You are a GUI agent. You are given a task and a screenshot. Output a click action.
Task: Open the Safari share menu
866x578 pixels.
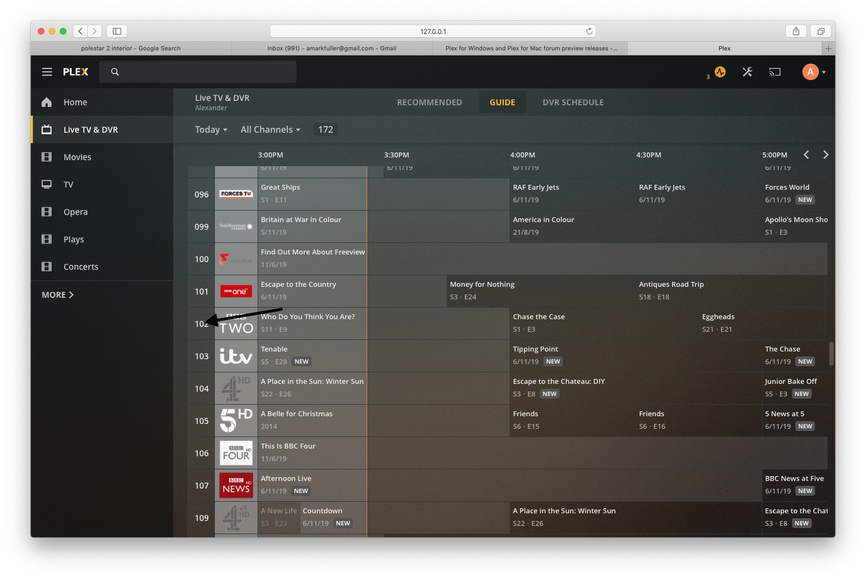coord(796,31)
